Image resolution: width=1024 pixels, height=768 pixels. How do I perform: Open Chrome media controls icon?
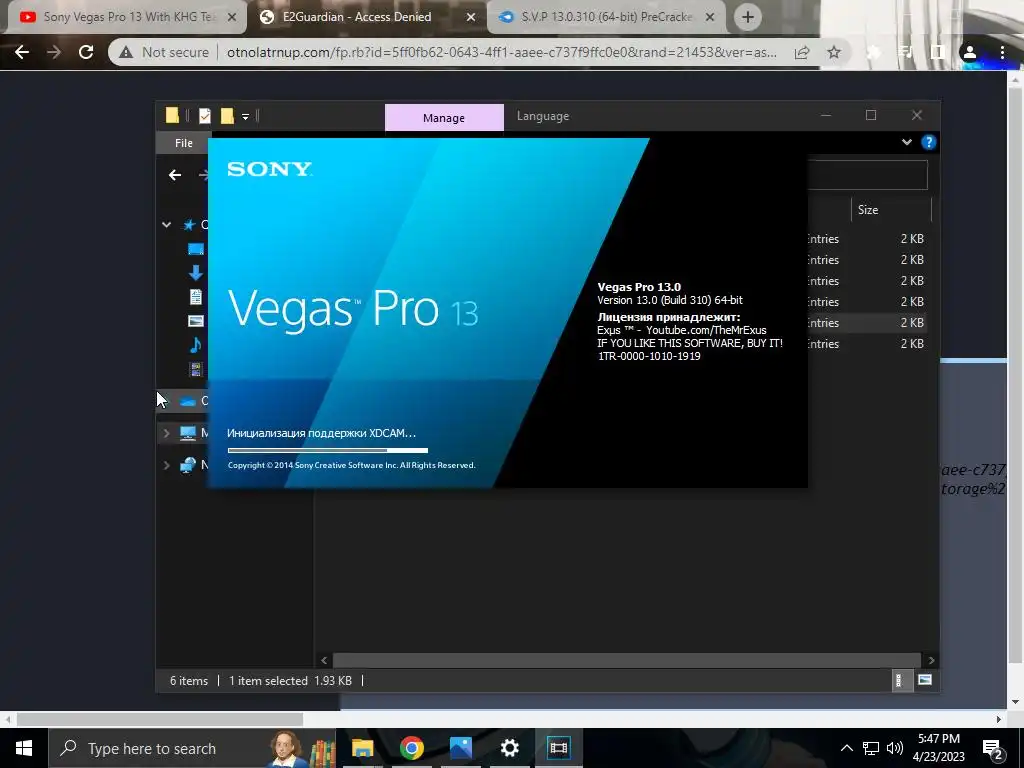point(905,52)
